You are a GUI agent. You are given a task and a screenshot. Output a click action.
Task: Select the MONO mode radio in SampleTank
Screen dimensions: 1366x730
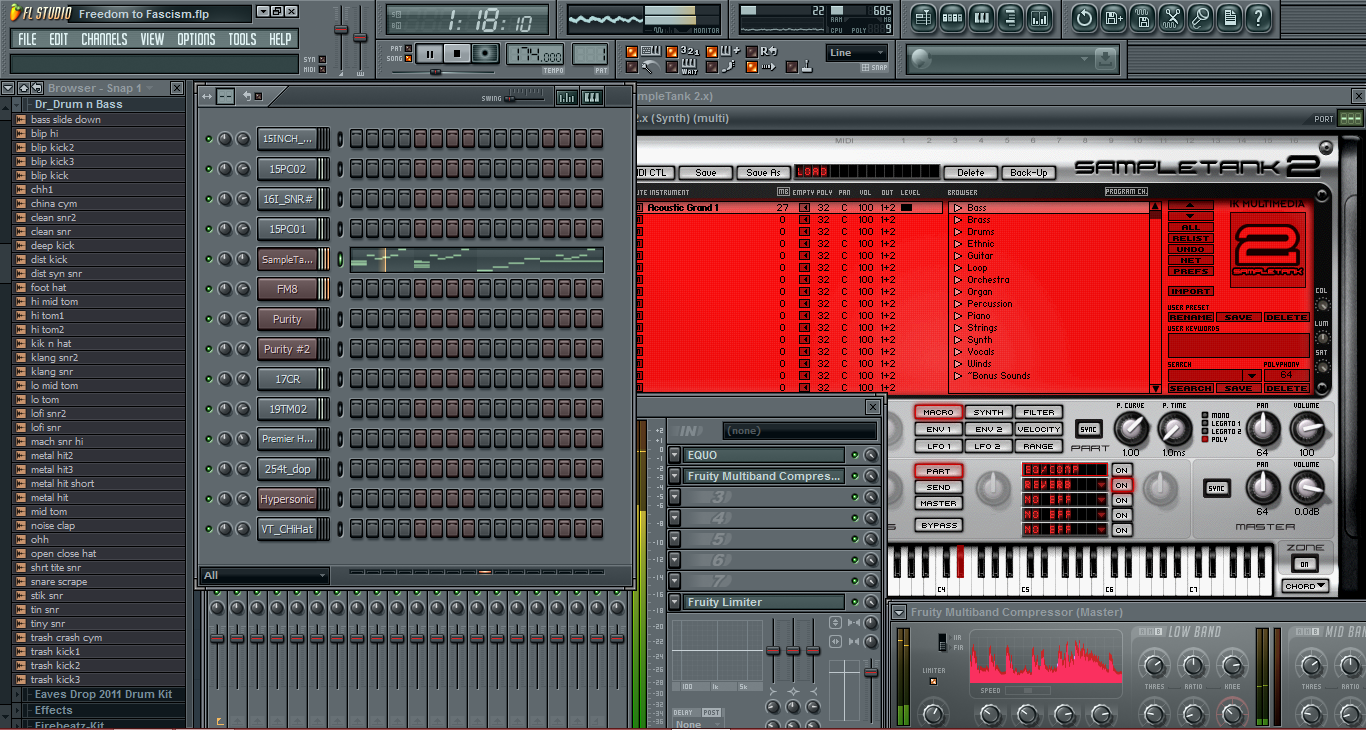[x=1205, y=415]
